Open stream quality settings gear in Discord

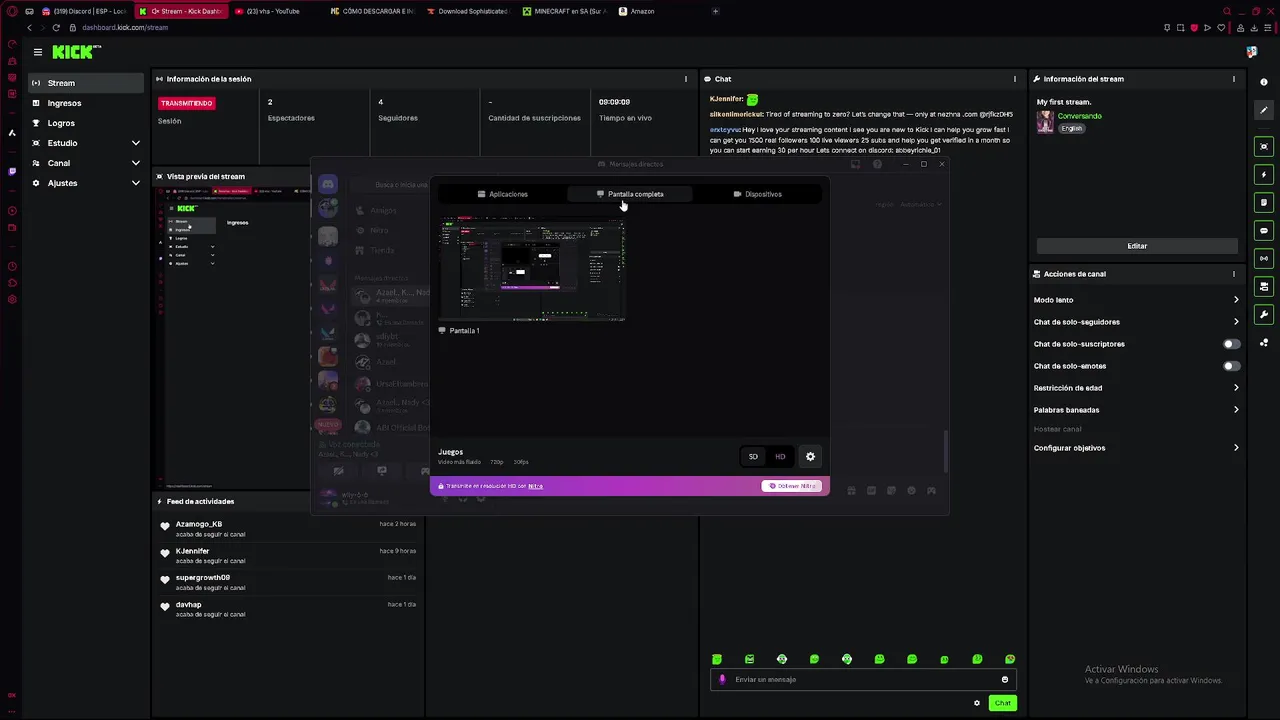tap(810, 457)
